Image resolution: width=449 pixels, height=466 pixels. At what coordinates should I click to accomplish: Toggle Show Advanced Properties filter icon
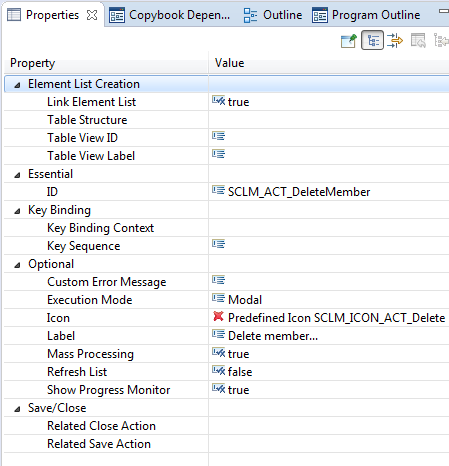coord(395,41)
